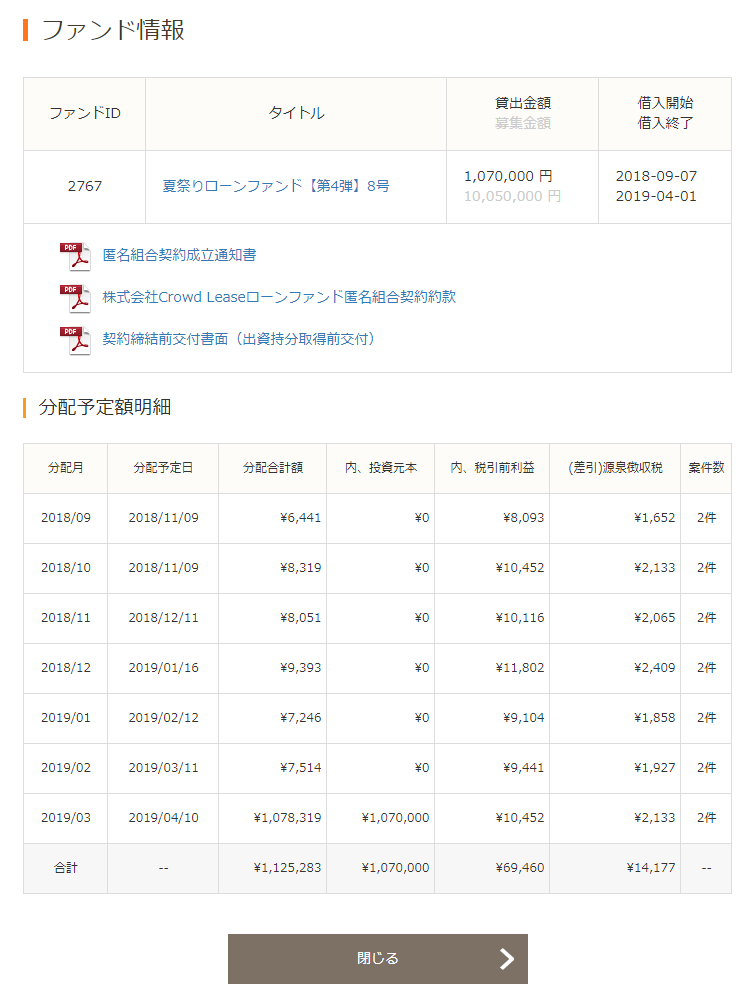The image size is (746, 1002).
Task: Click the ¥1,125,283 grand total
Action: (287, 868)
